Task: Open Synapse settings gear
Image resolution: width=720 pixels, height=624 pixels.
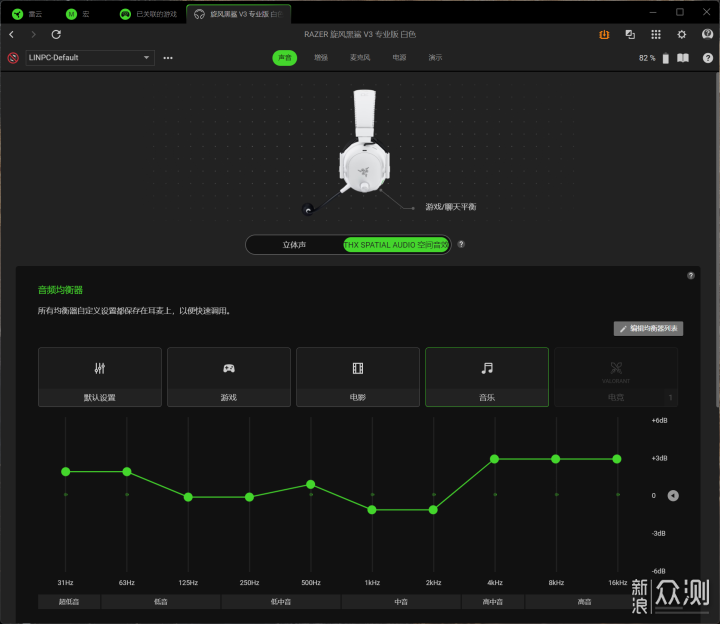Action: click(x=681, y=34)
